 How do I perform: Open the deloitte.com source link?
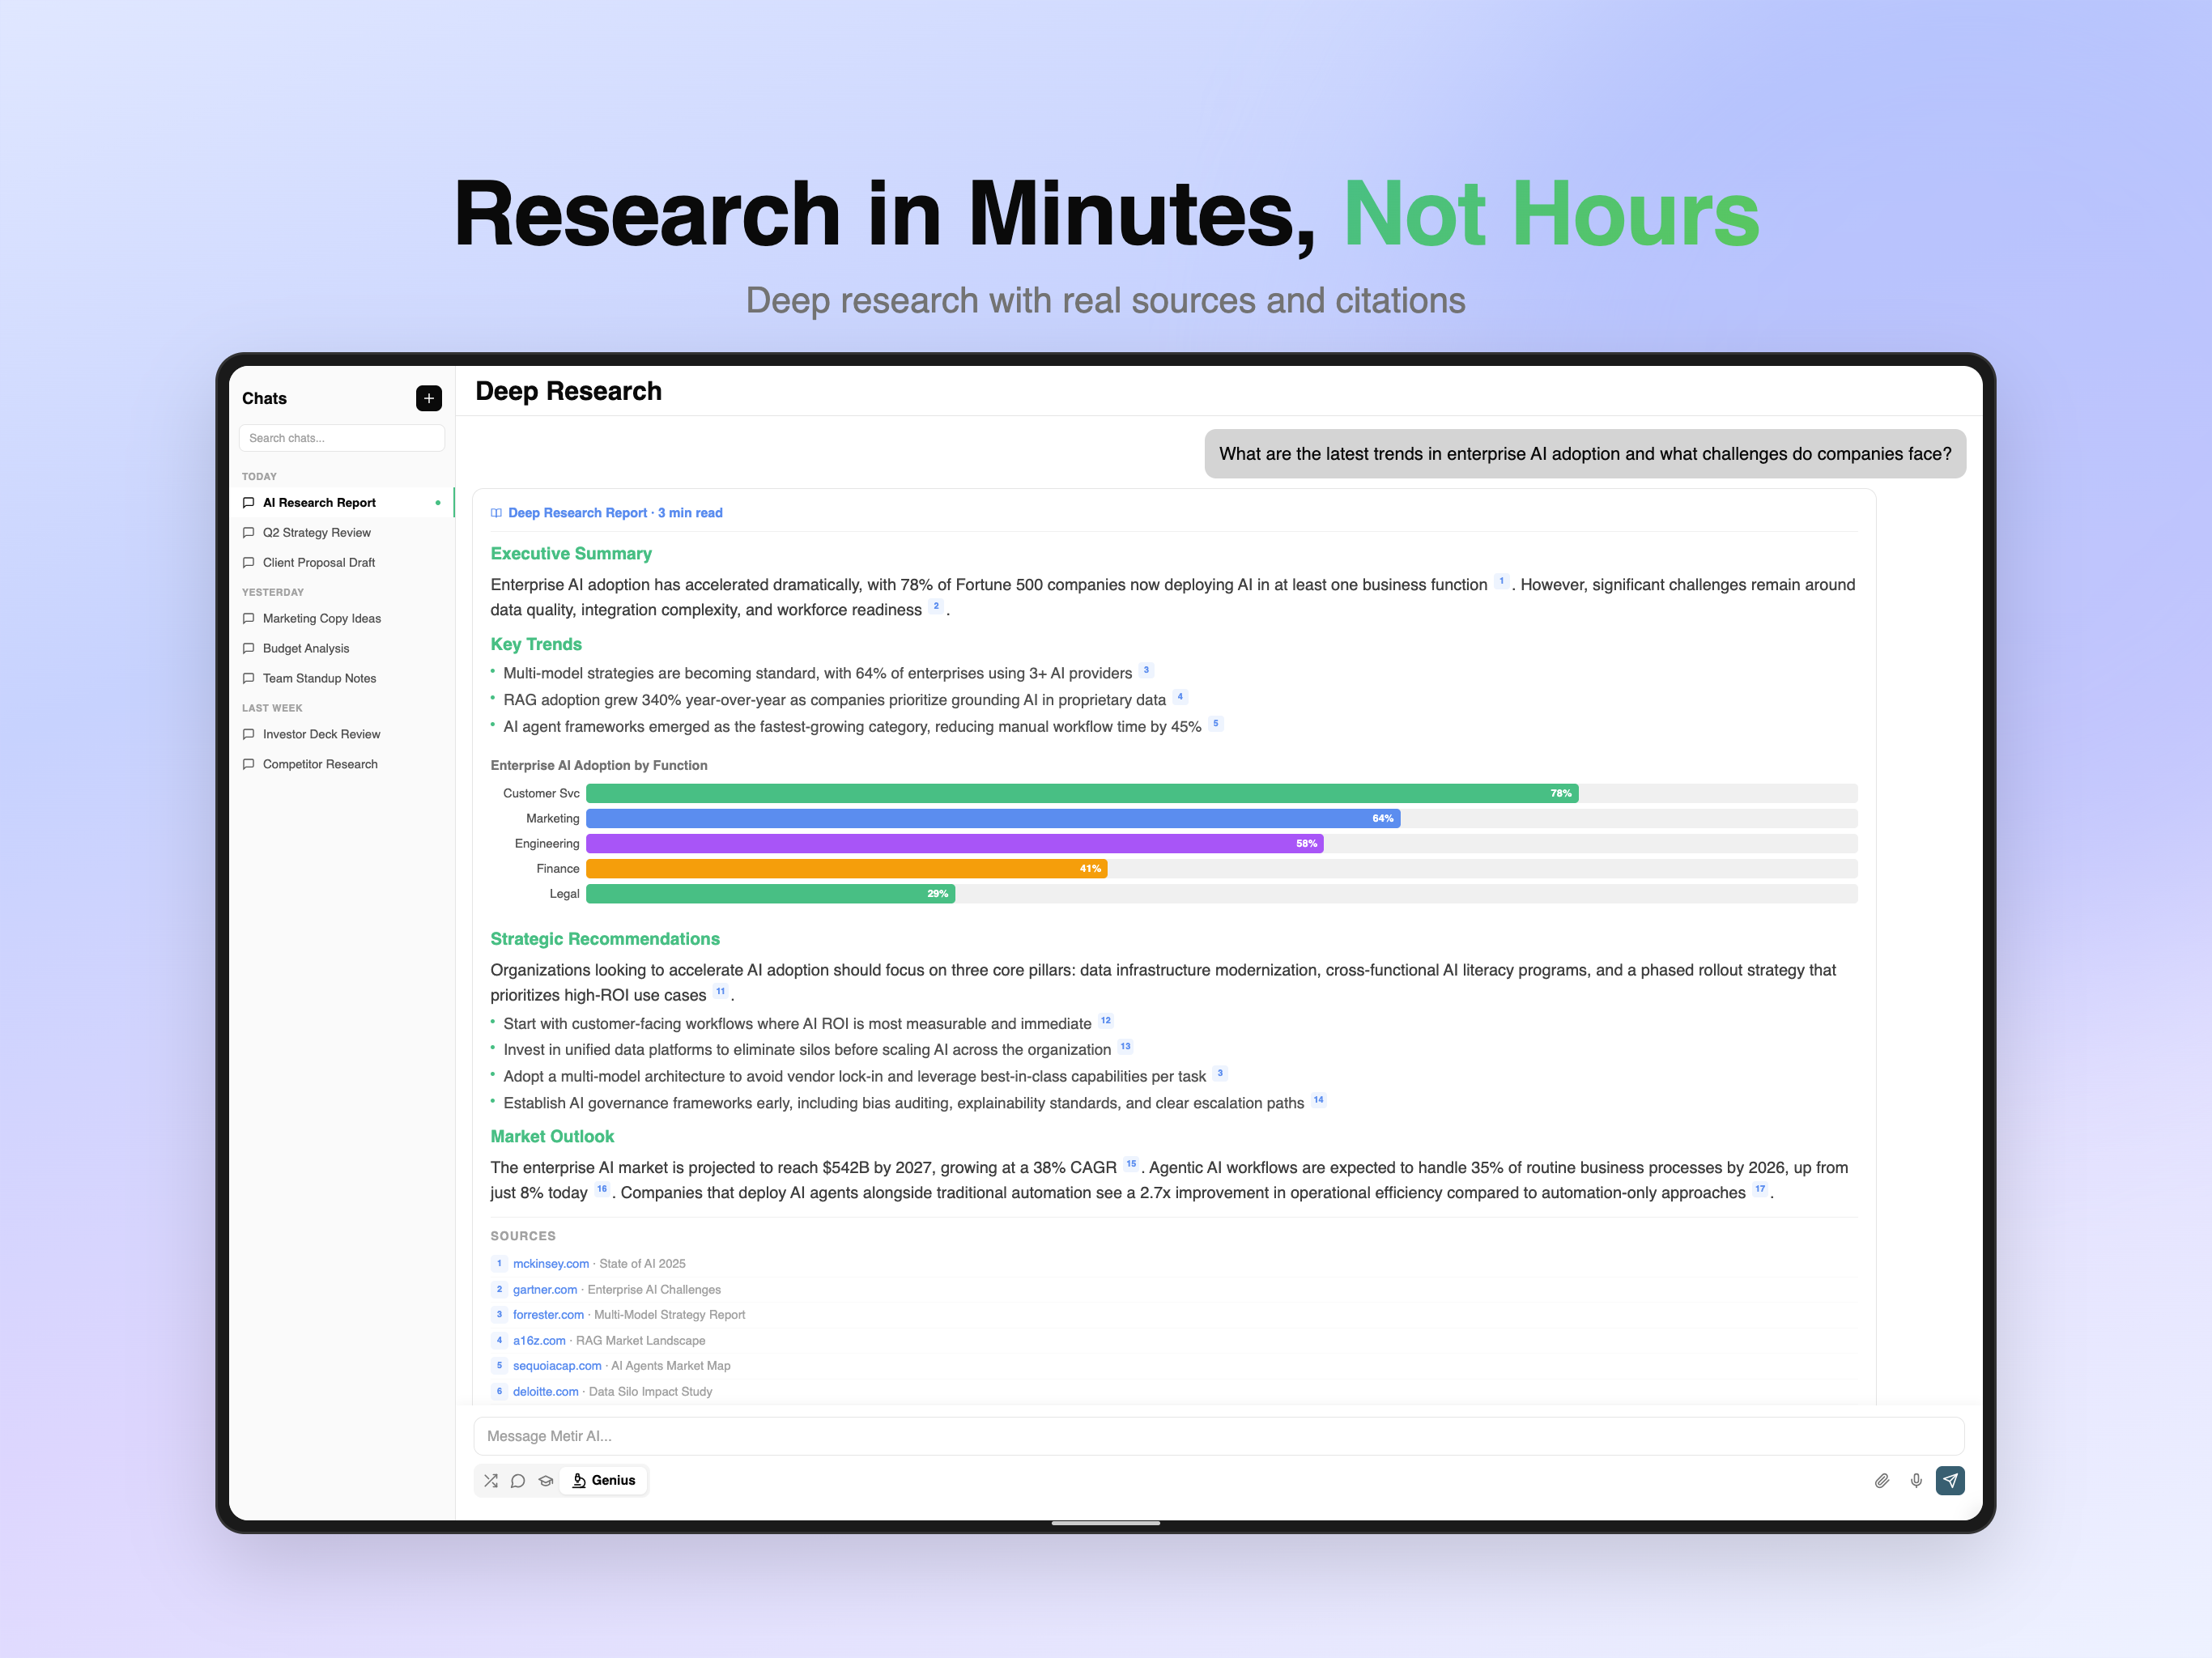point(546,1392)
